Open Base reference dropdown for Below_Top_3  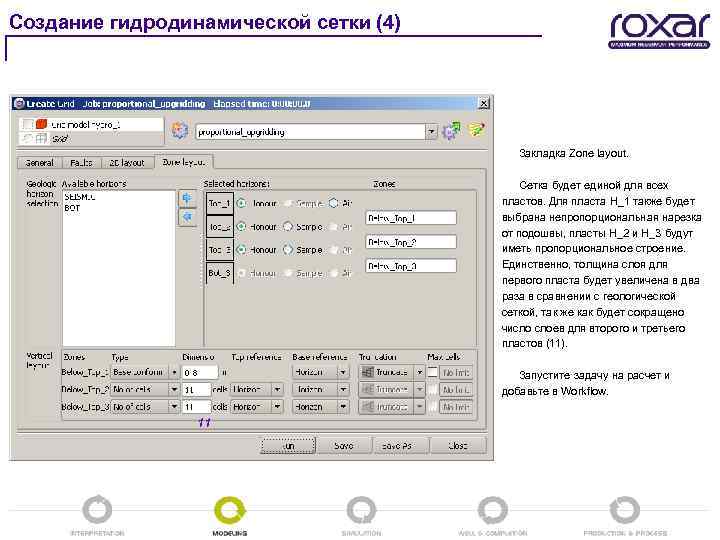click(x=343, y=407)
